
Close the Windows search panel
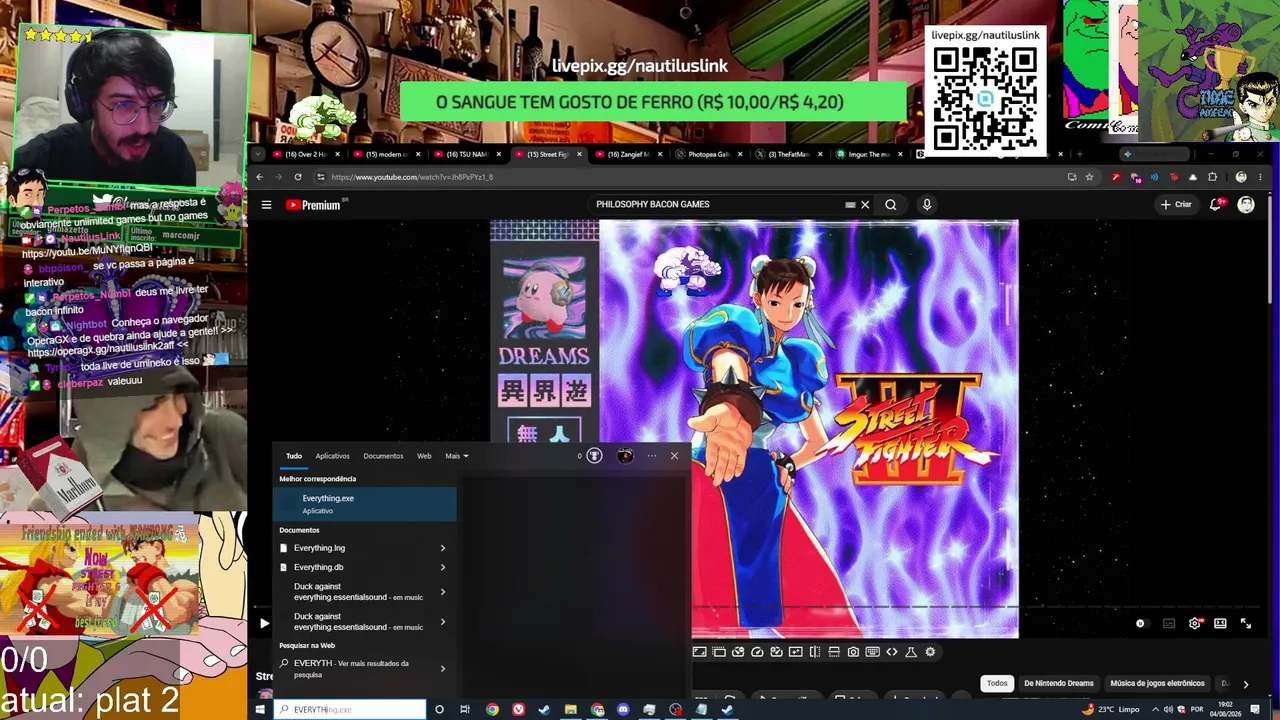[674, 456]
